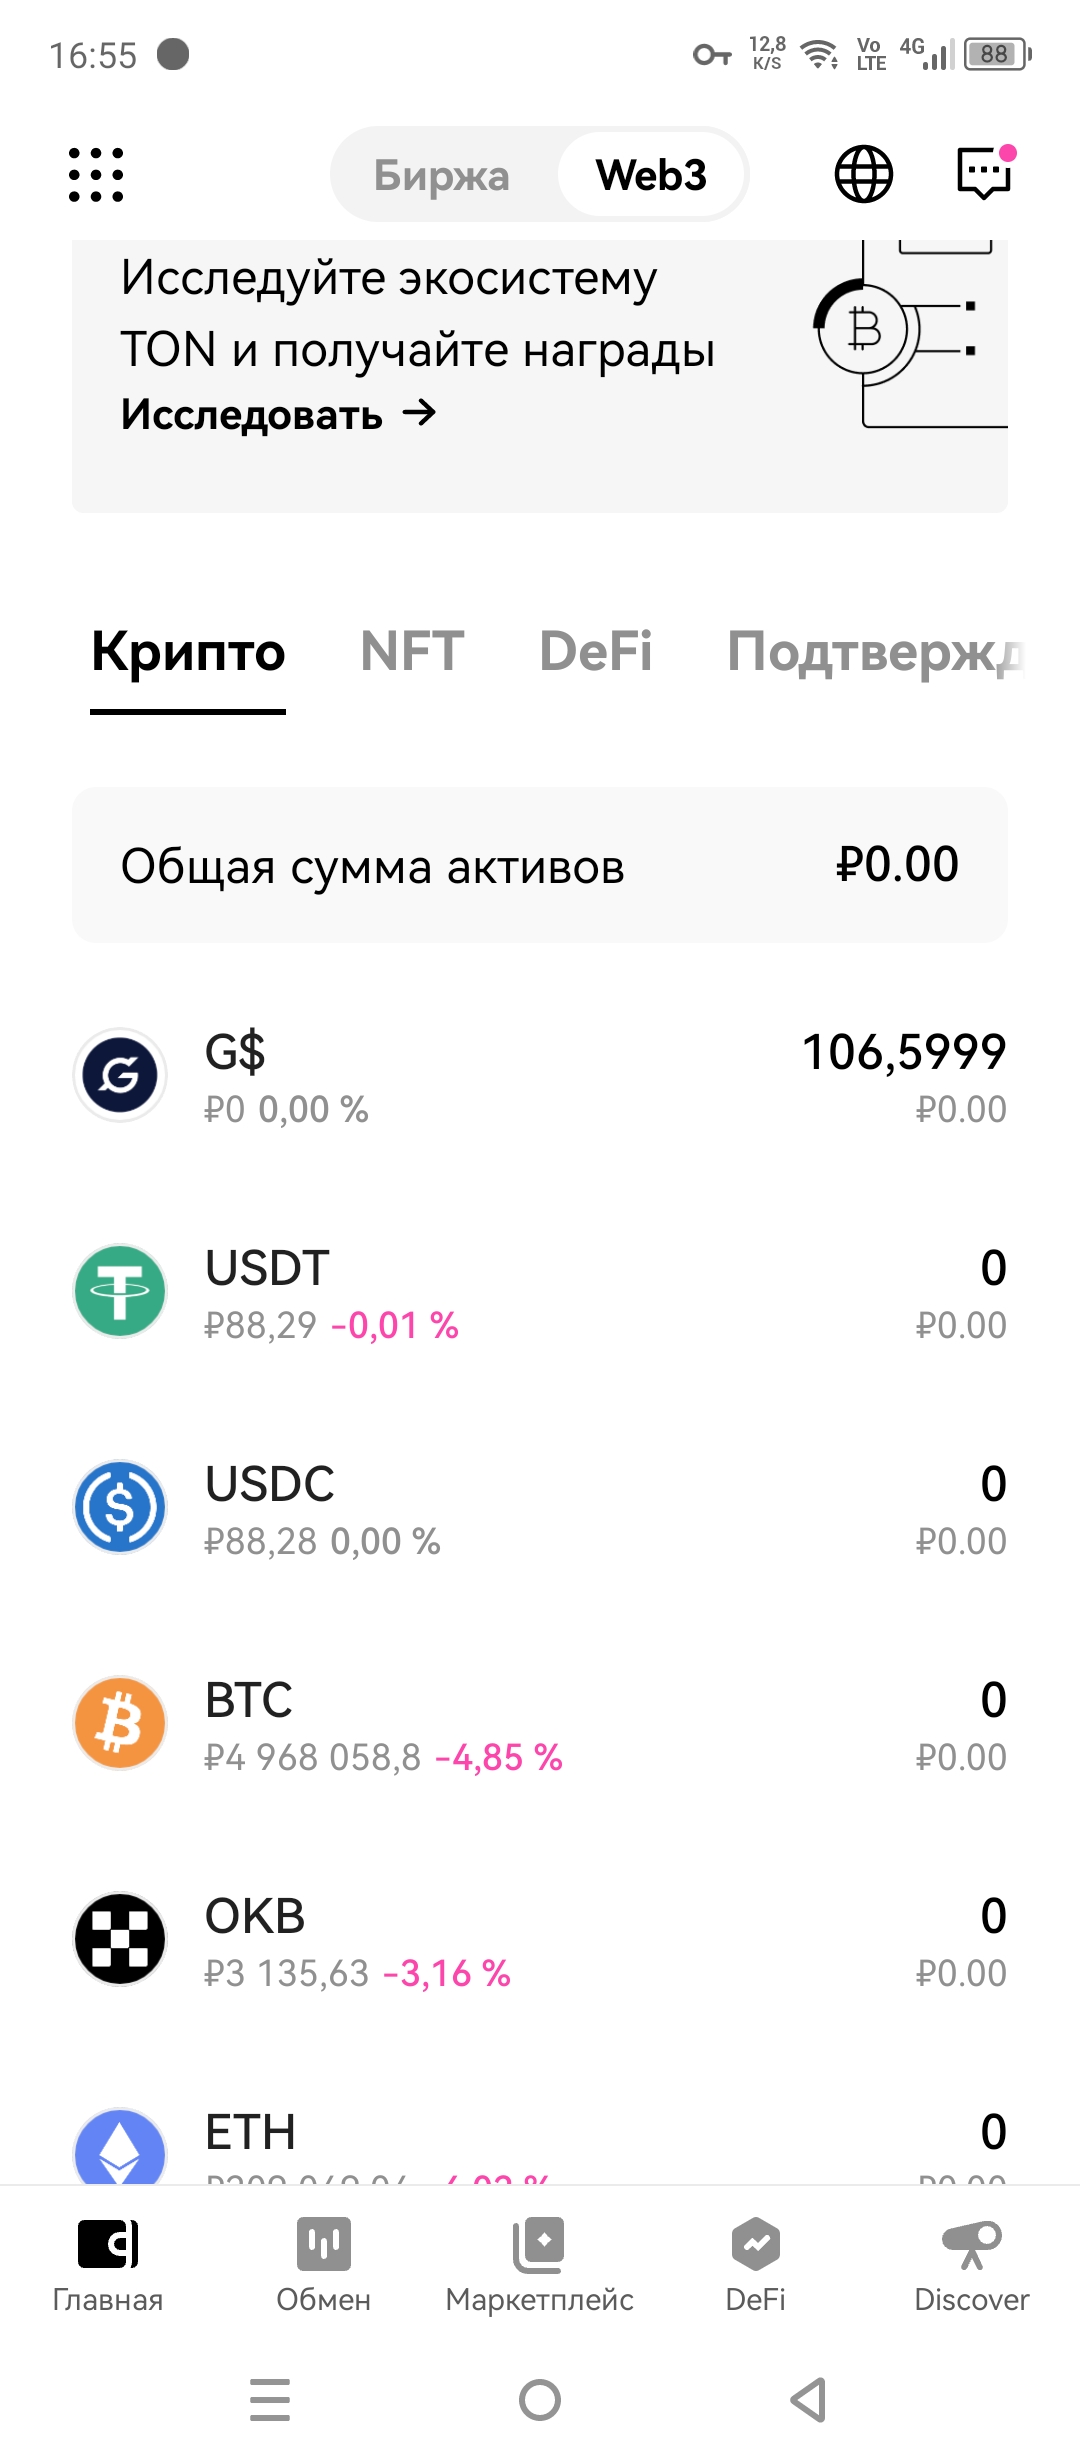The width and height of the screenshot is (1080, 2460).
Task: Switch to the DeFi assets tab
Action: (x=595, y=652)
